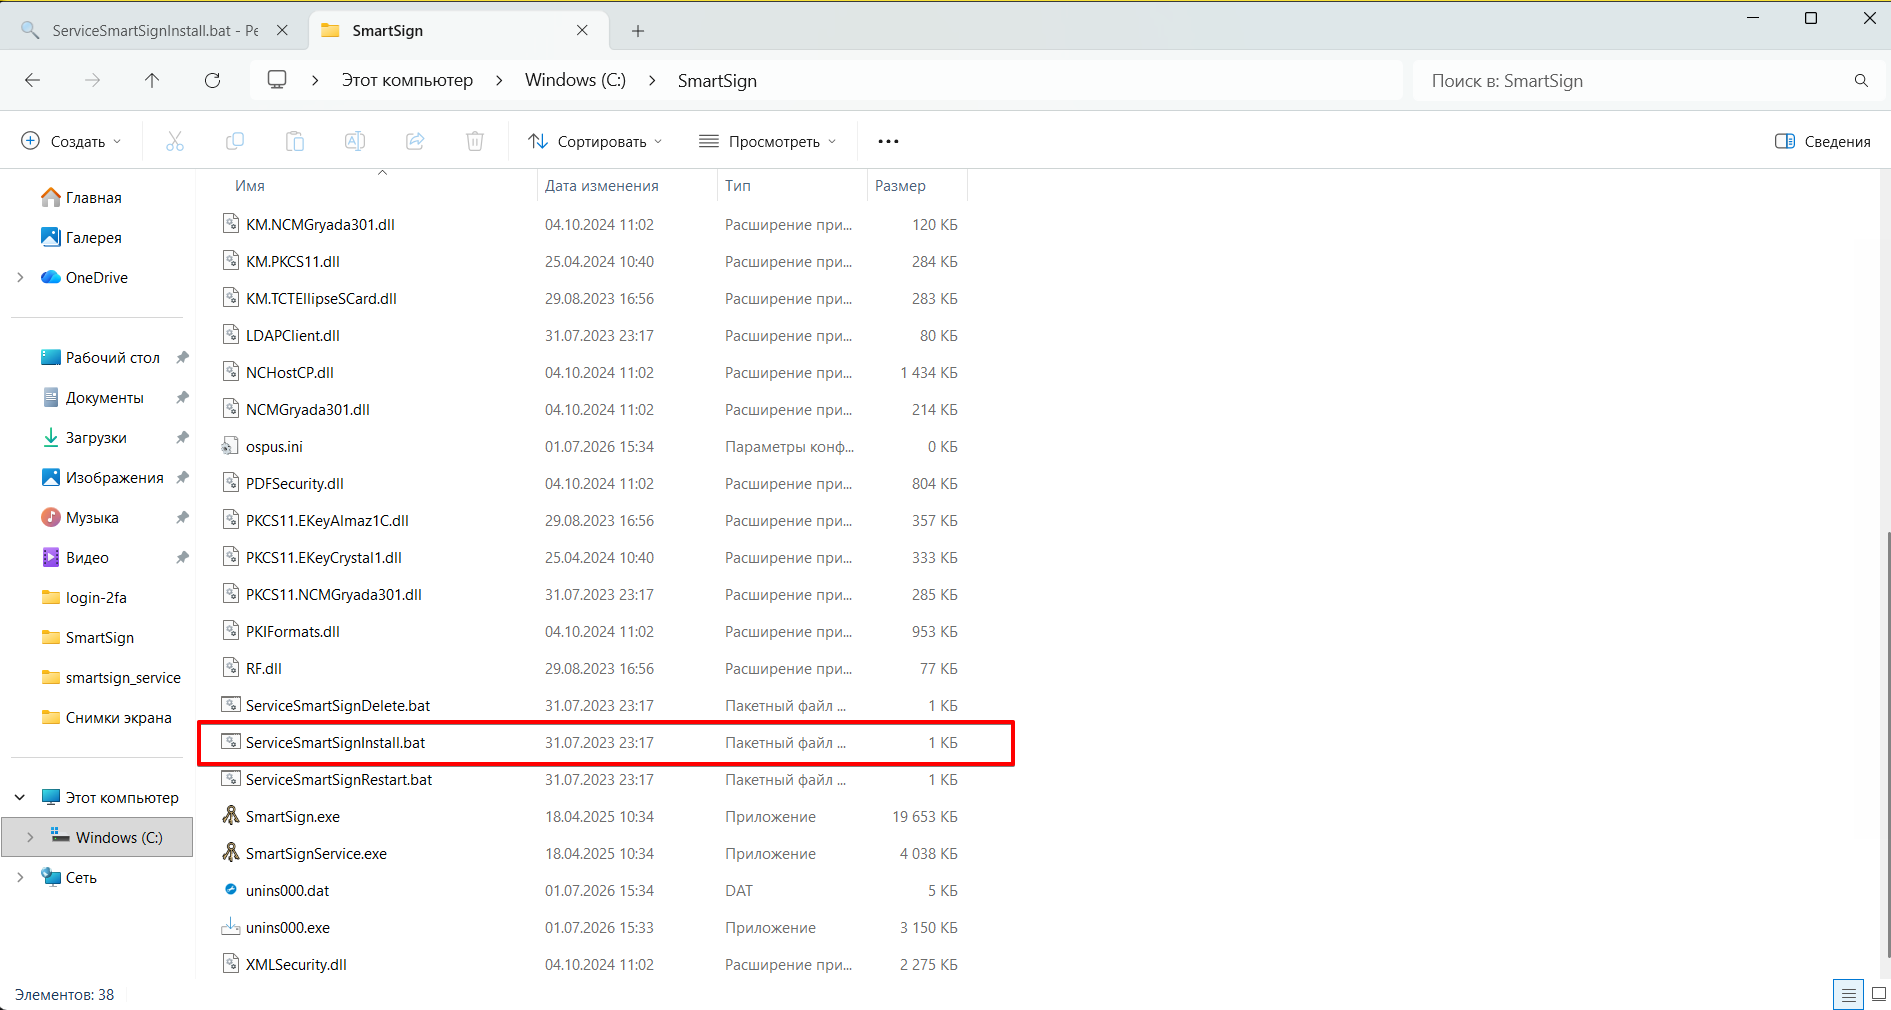Switch to details list view icon
The image size is (1891, 1010).
tap(1848, 994)
